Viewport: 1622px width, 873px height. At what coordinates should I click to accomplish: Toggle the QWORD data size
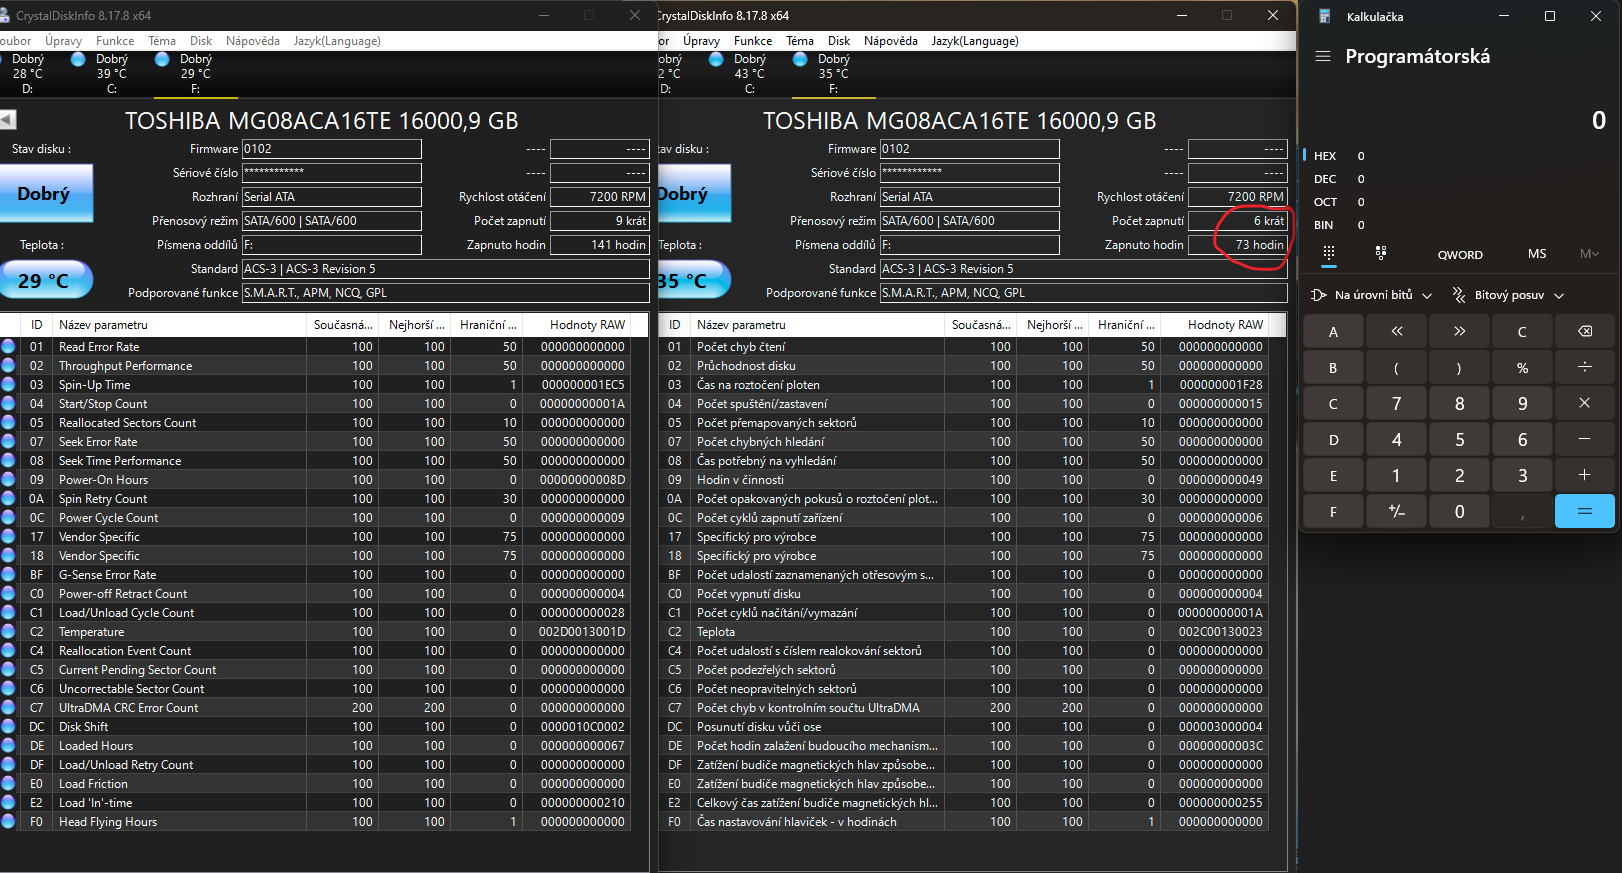(1460, 255)
